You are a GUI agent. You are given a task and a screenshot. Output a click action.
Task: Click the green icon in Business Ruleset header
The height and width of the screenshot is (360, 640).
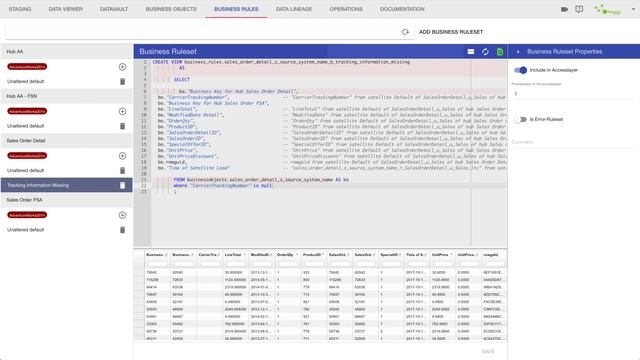coord(500,52)
